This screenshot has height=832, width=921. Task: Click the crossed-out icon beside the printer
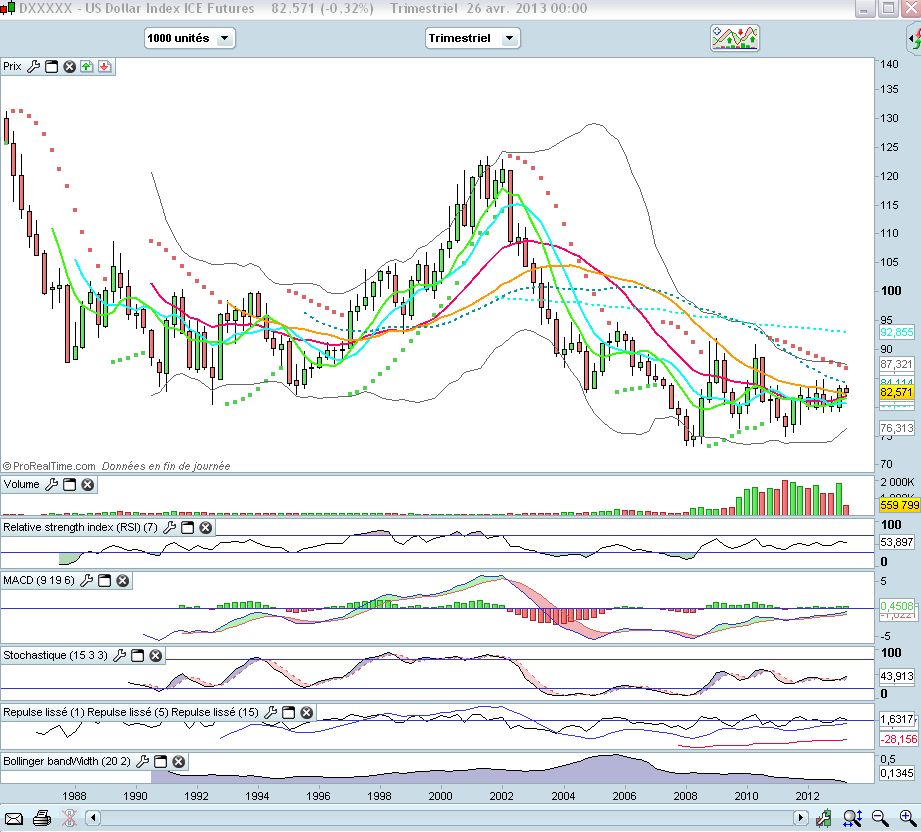pyautogui.click(x=69, y=818)
